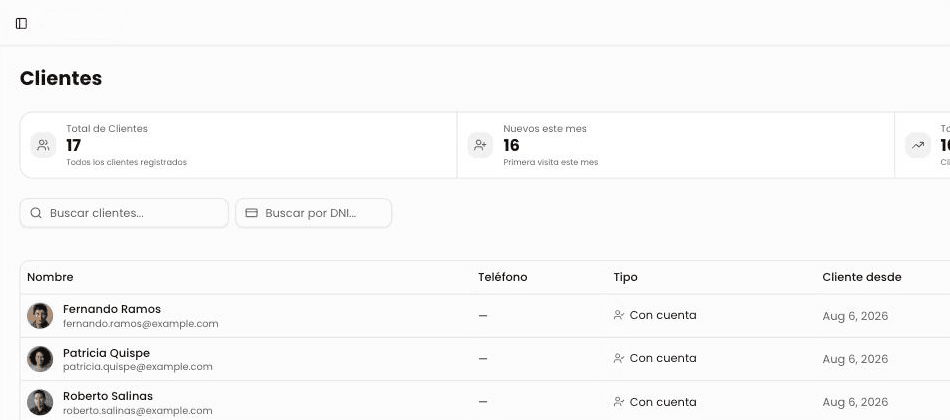Viewport: 950px width, 420px height.
Task: Click the Nombre column header
Action: [x=50, y=277]
